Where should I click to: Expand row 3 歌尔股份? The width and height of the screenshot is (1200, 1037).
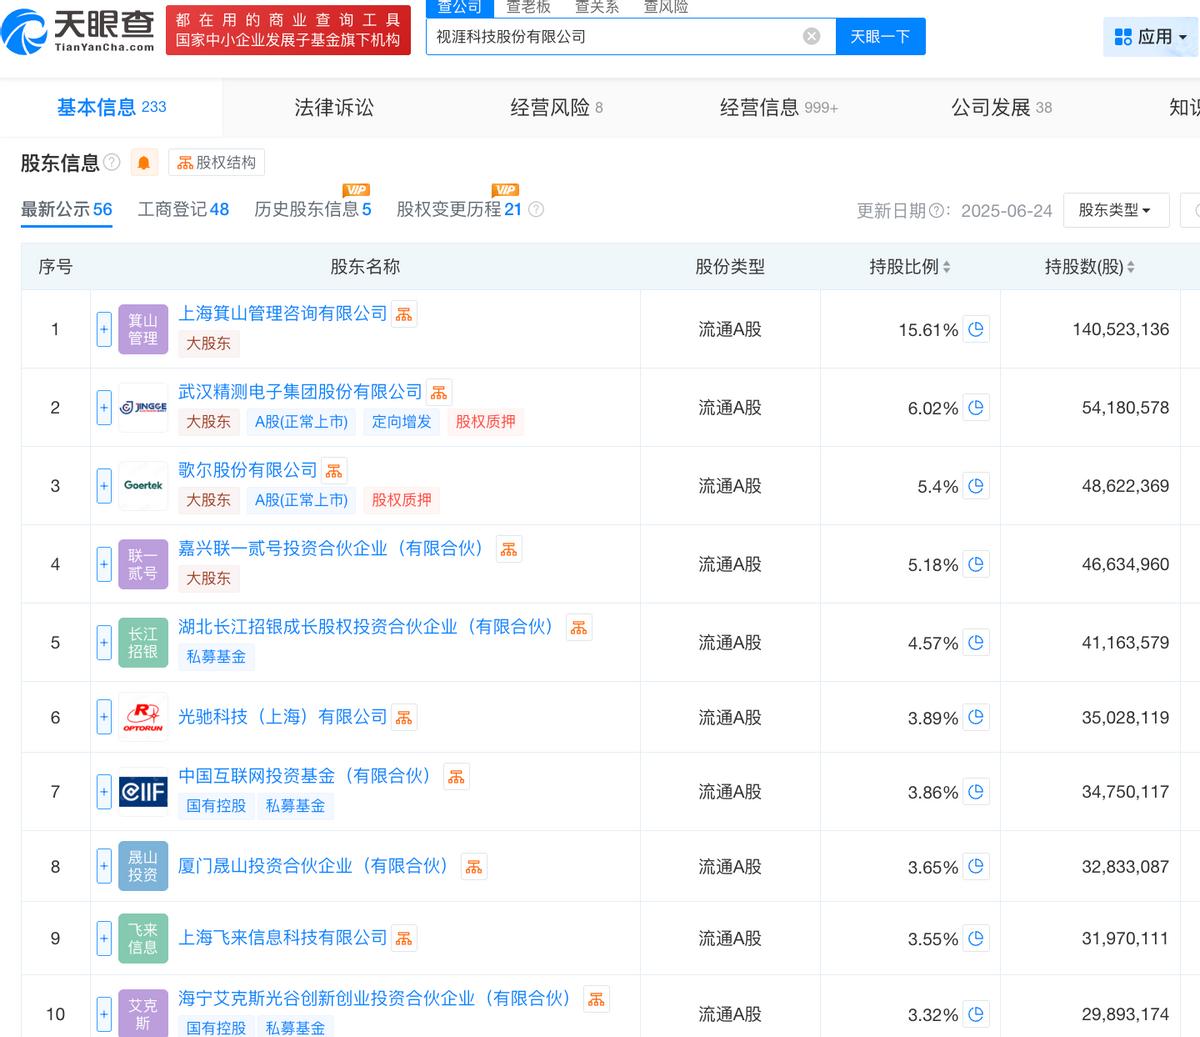coord(104,486)
